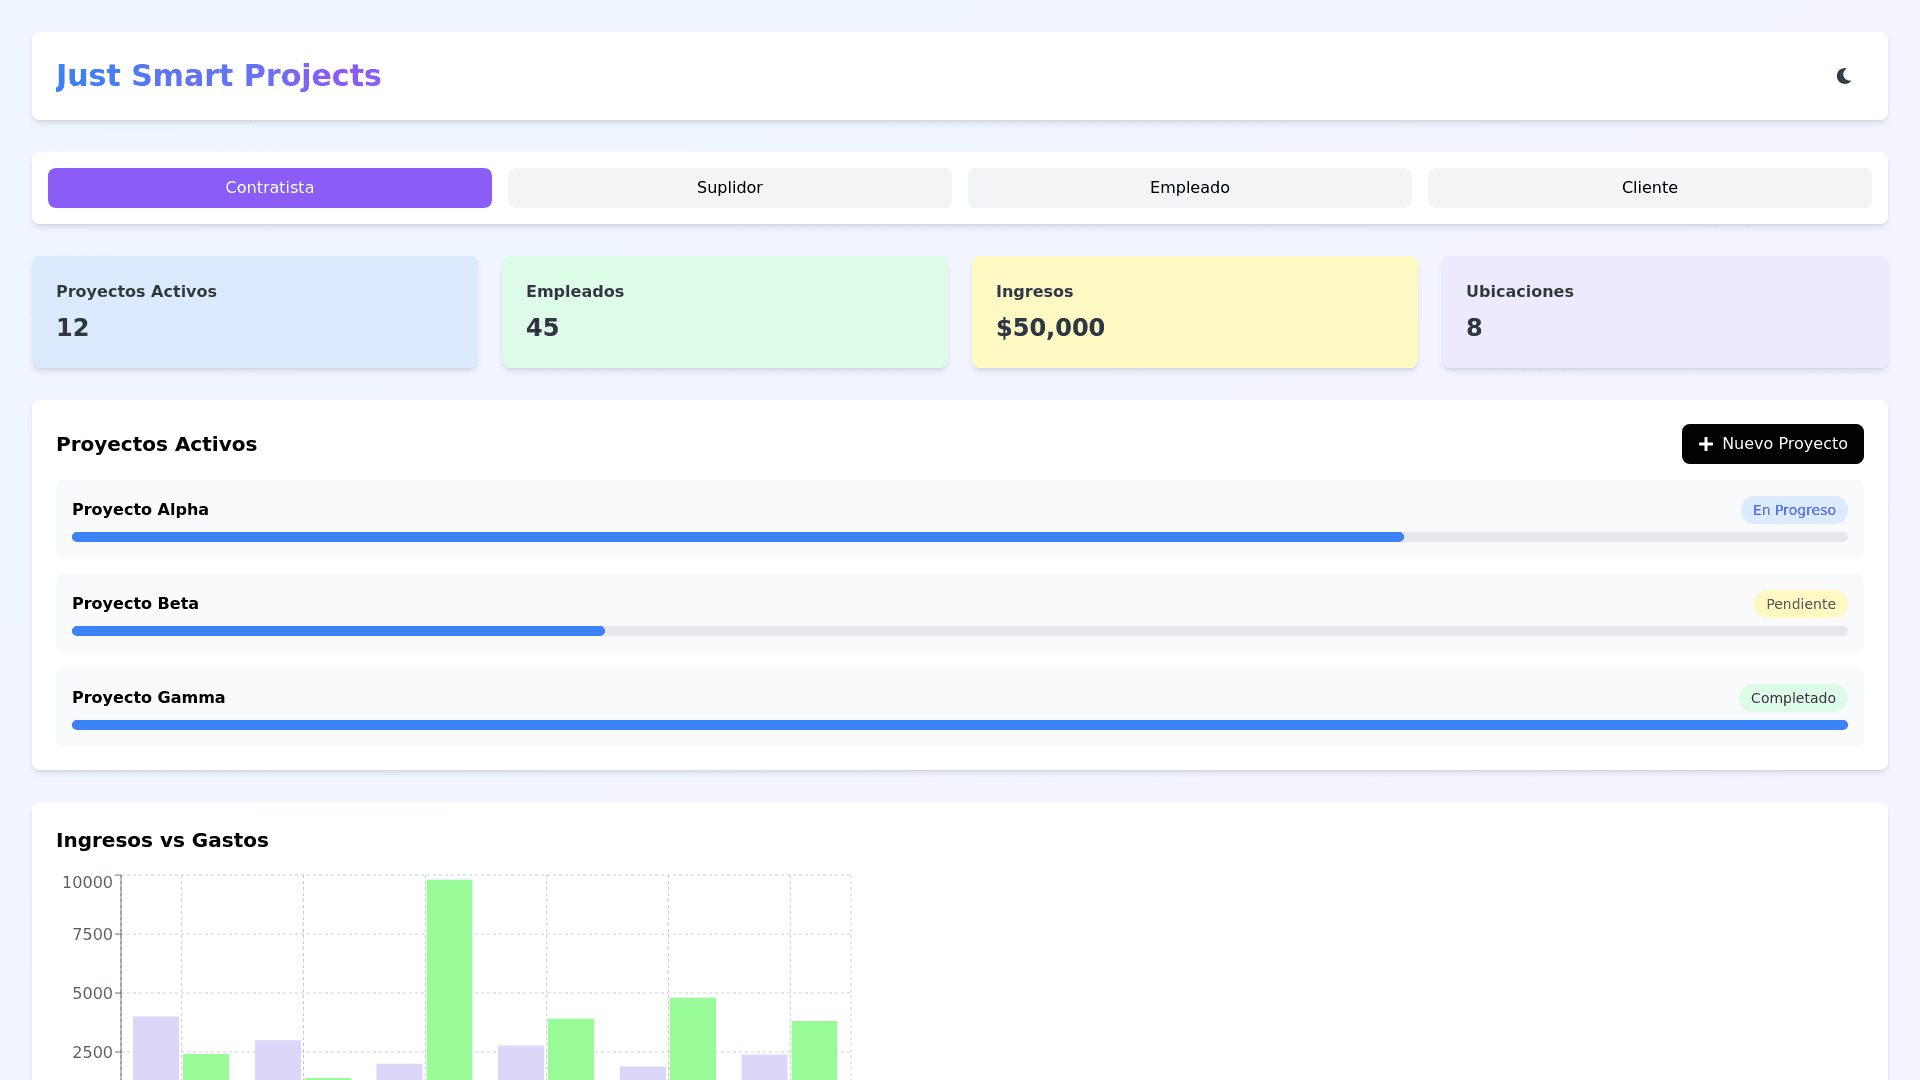Click the En Progreso status badge

point(1793,510)
